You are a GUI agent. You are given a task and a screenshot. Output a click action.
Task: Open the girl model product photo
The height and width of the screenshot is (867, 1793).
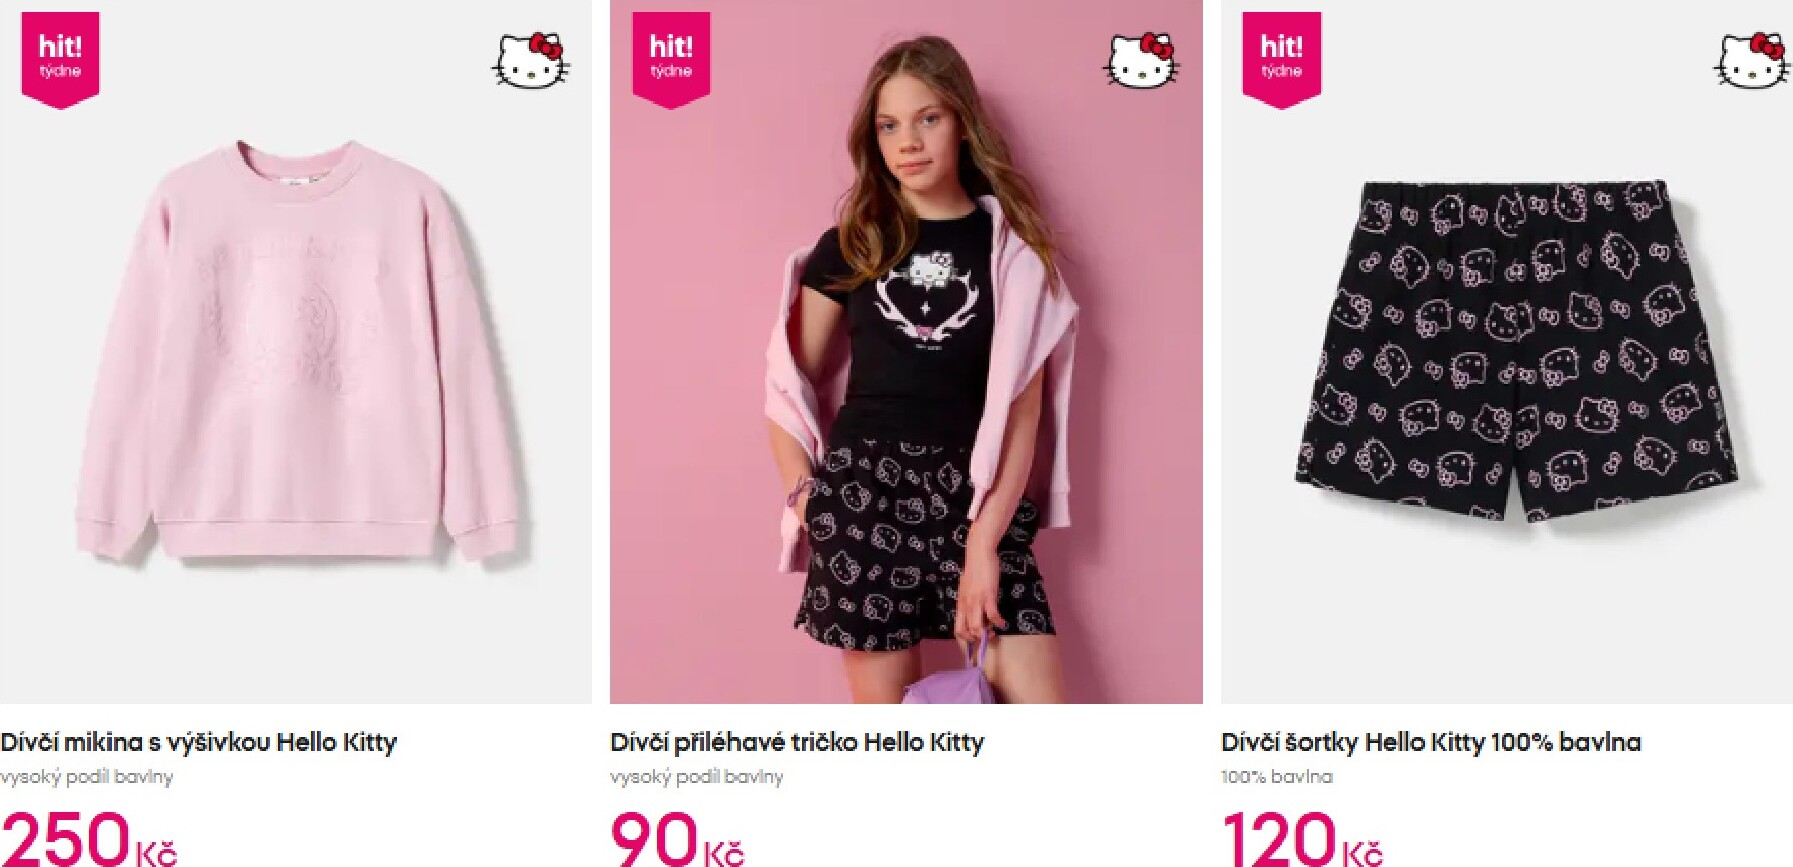(906, 352)
